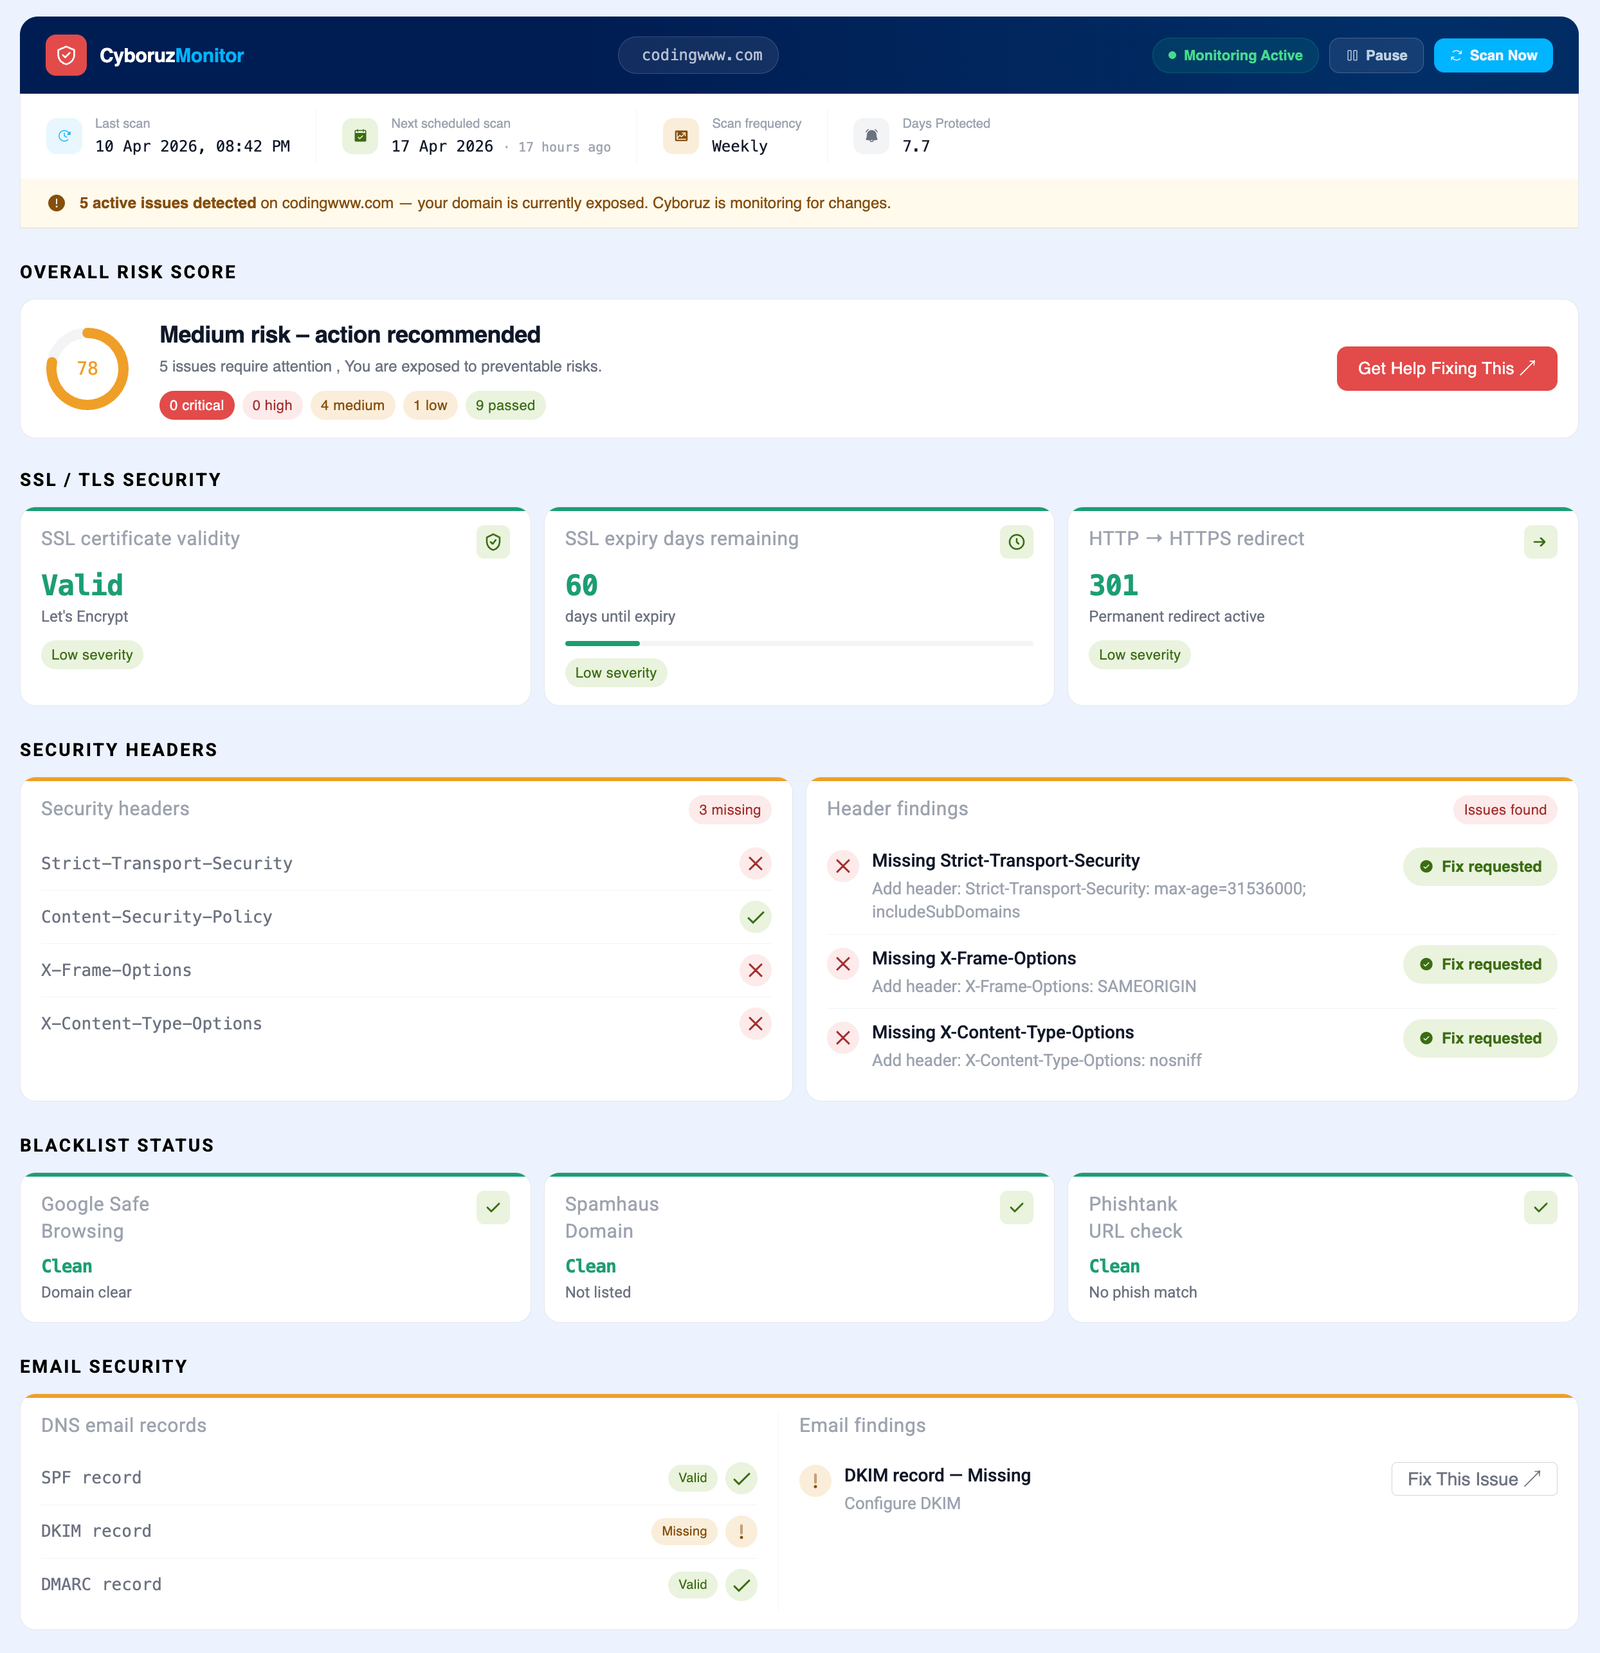Click the codingwww.com domain field
Image resolution: width=1600 pixels, height=1653 pixels.
tap(698, 56)
